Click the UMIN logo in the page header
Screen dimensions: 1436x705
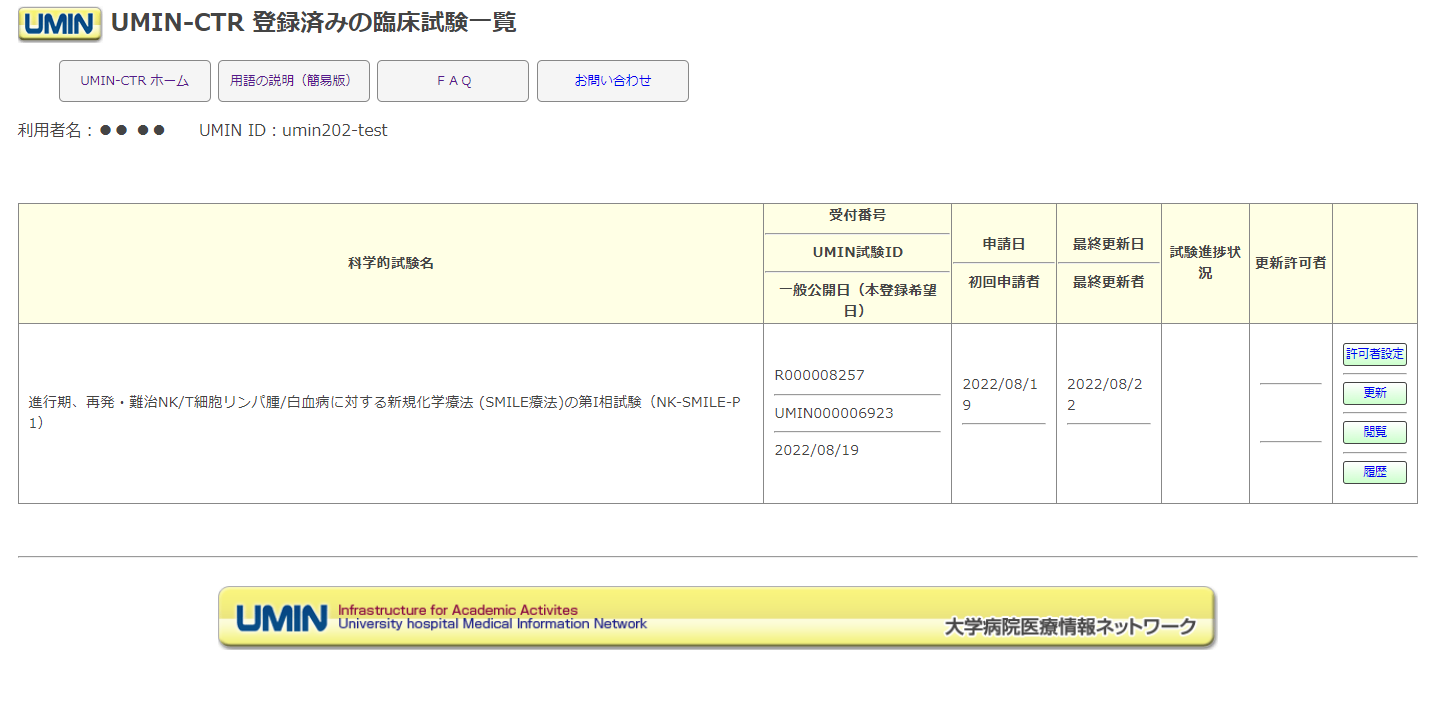pos(60,24)
